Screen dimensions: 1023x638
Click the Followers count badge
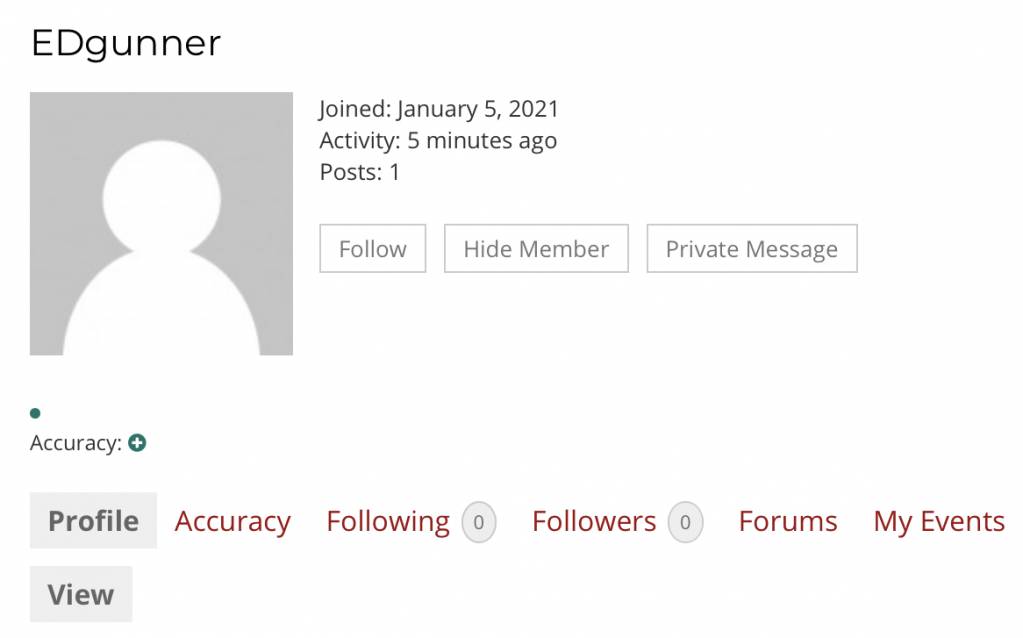coord(685,522)
